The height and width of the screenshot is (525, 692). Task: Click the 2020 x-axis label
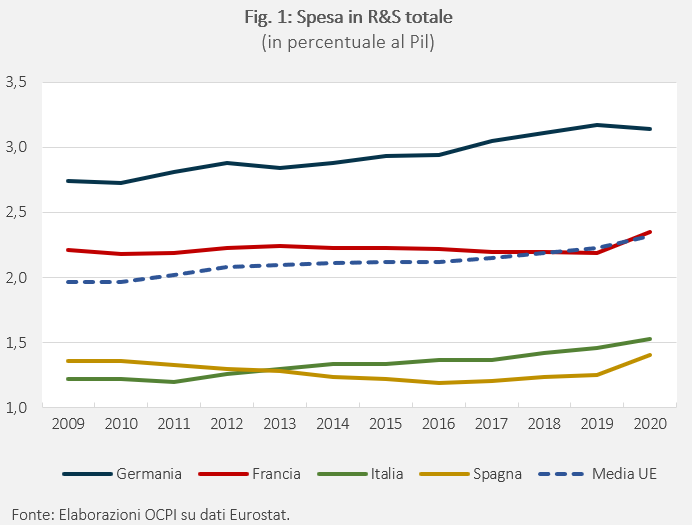(650, 424)
